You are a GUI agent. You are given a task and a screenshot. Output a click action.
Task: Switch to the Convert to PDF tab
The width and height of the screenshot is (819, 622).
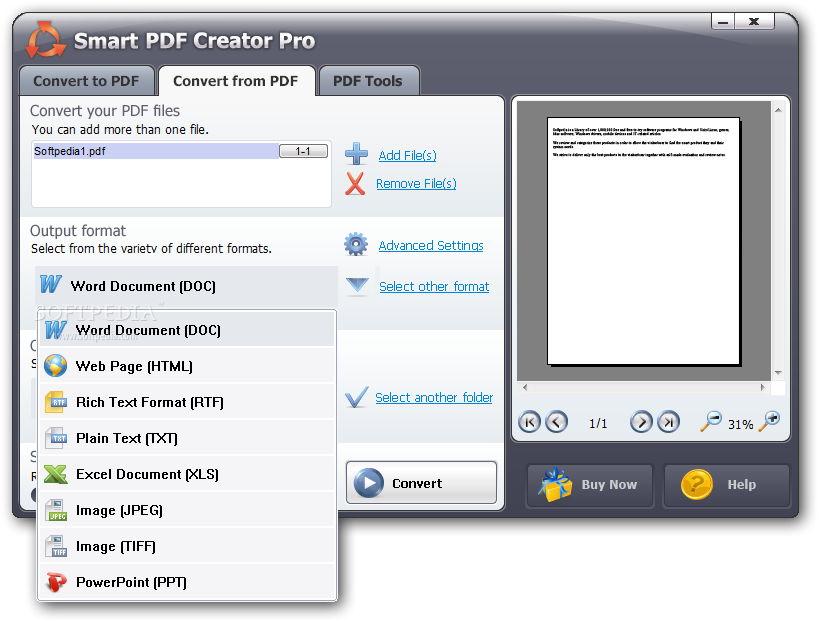pos(86,81)
